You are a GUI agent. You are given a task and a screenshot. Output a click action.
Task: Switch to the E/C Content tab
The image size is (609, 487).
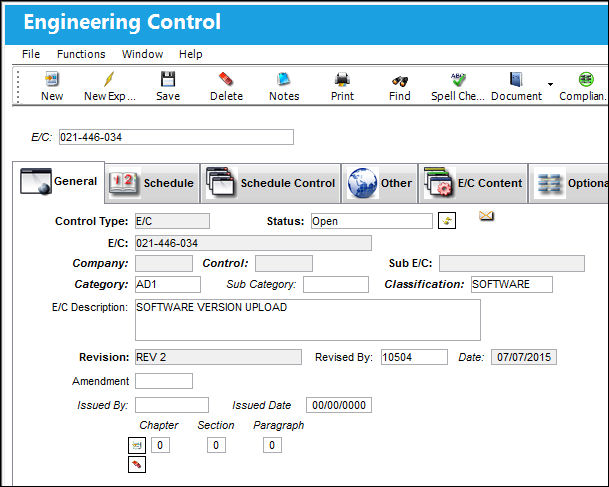(x=473, y=183)
